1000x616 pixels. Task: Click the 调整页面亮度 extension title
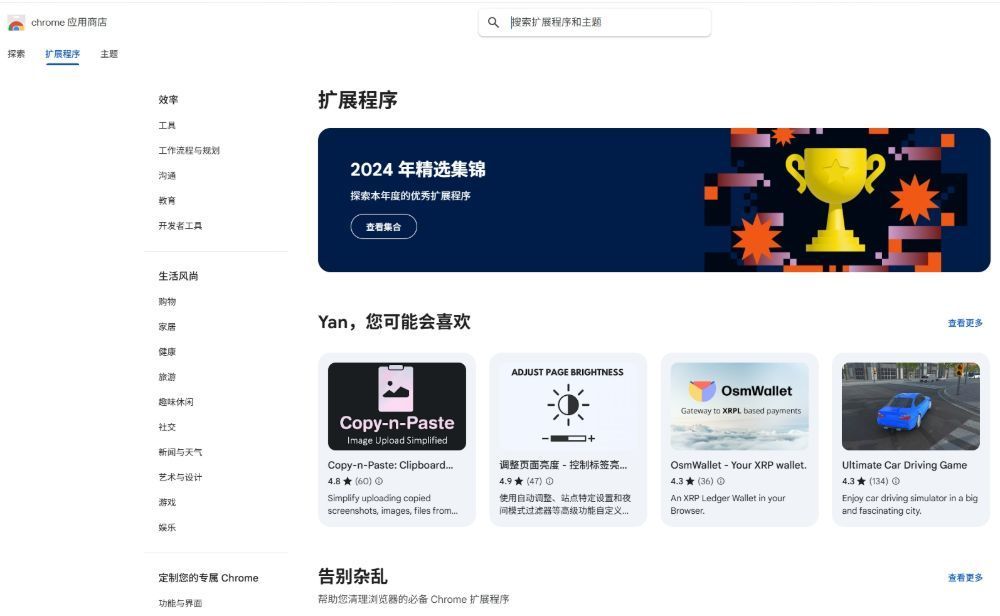pos(563,466)
